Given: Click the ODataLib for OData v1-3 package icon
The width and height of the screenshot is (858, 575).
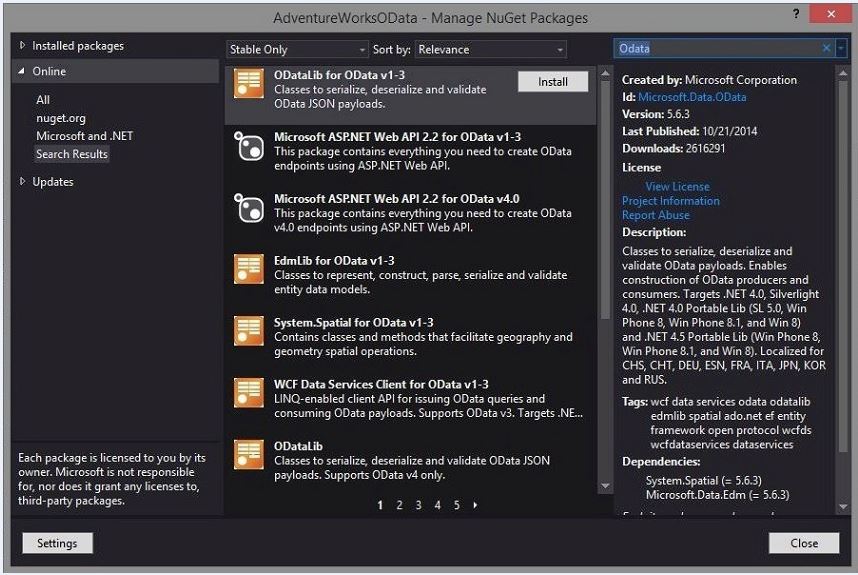Looking at the screenshot, I should click(x=249, y=84).
